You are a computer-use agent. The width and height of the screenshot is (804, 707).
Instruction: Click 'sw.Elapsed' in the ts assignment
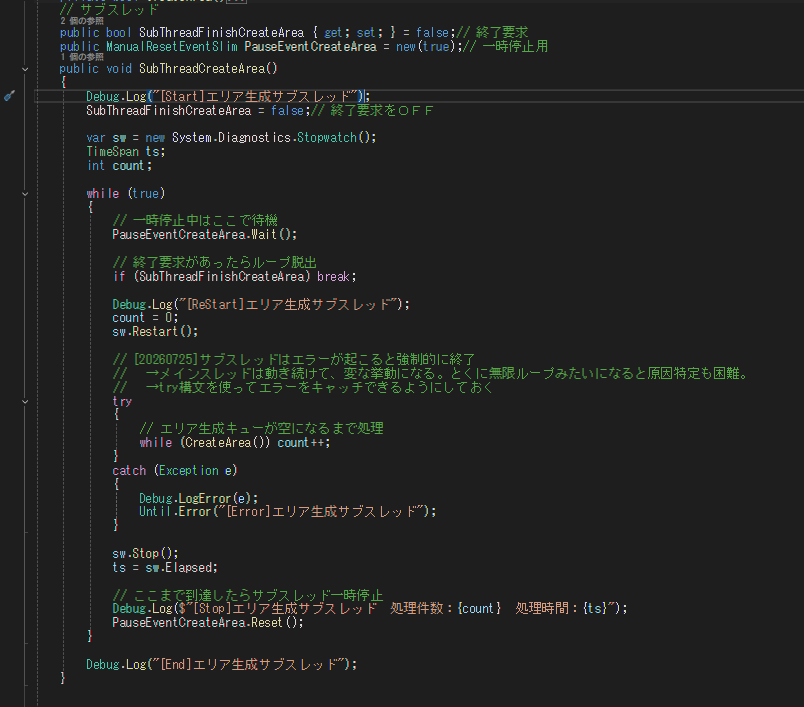click(x=178, y=568)
